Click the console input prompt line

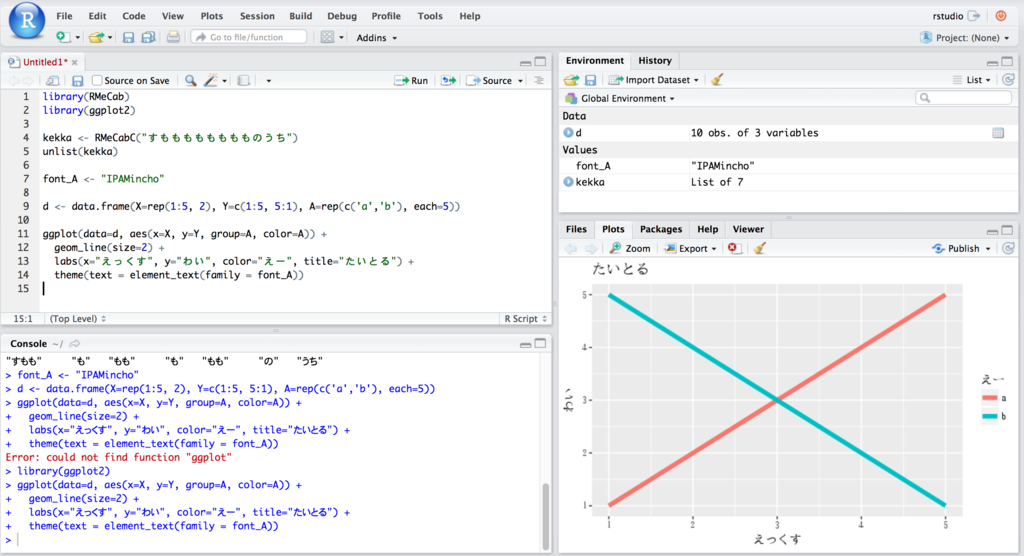273,540
